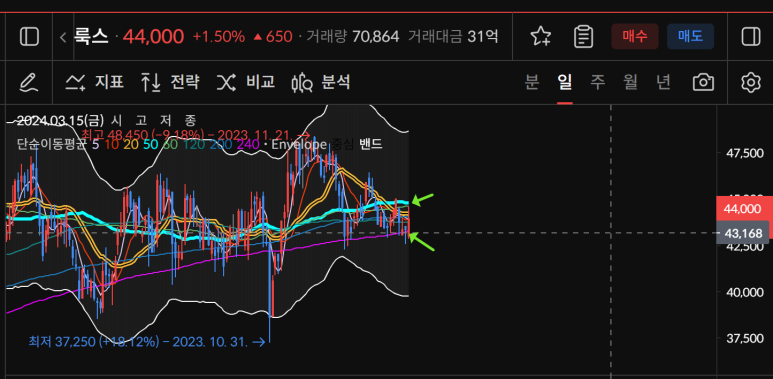Click the red 44,000 price axis tag
Viewport: 773px width, 379px height.
click(742, 209)
